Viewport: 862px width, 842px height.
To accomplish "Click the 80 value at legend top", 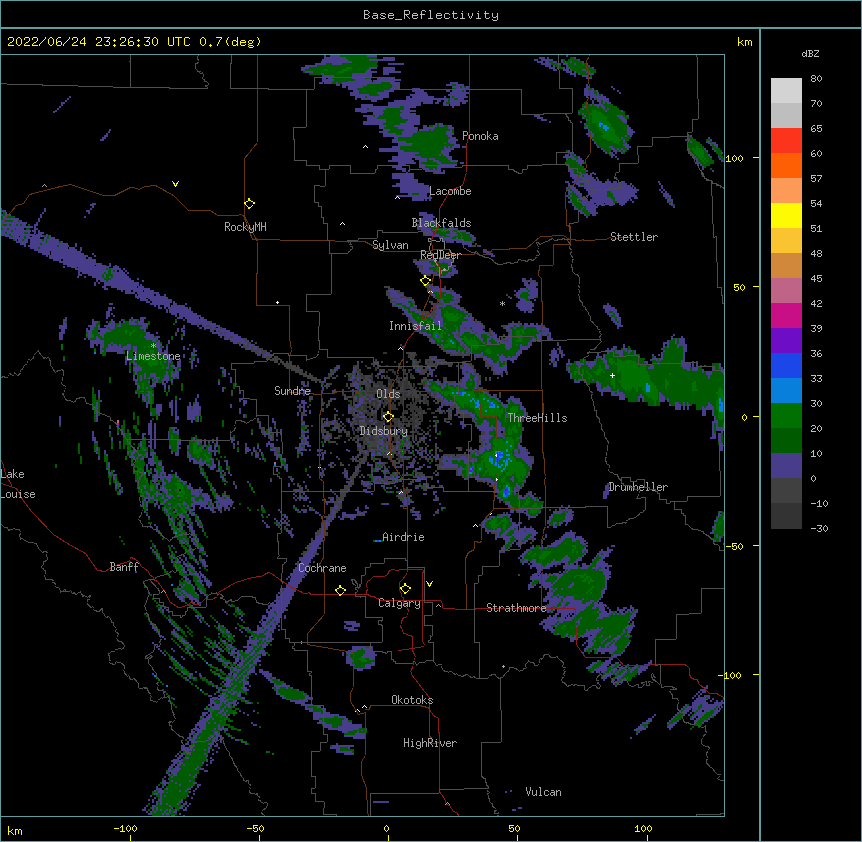I will point(816,79).
